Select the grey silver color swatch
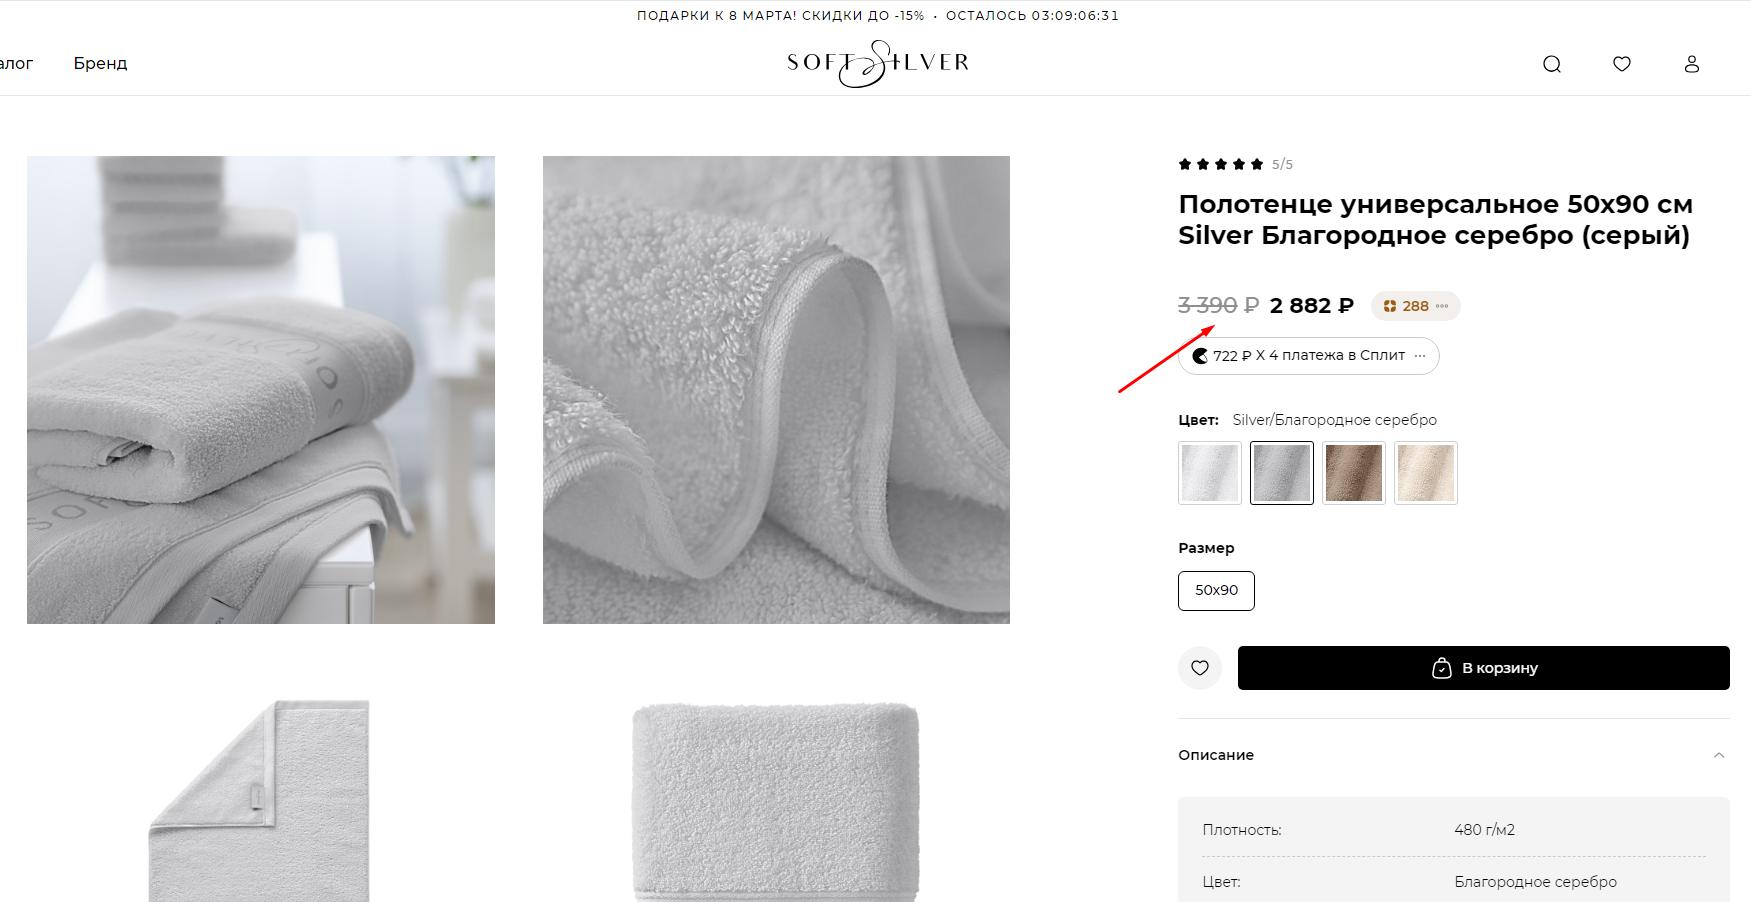This screenshot has width=1751, height=902. pos(1282,473)
